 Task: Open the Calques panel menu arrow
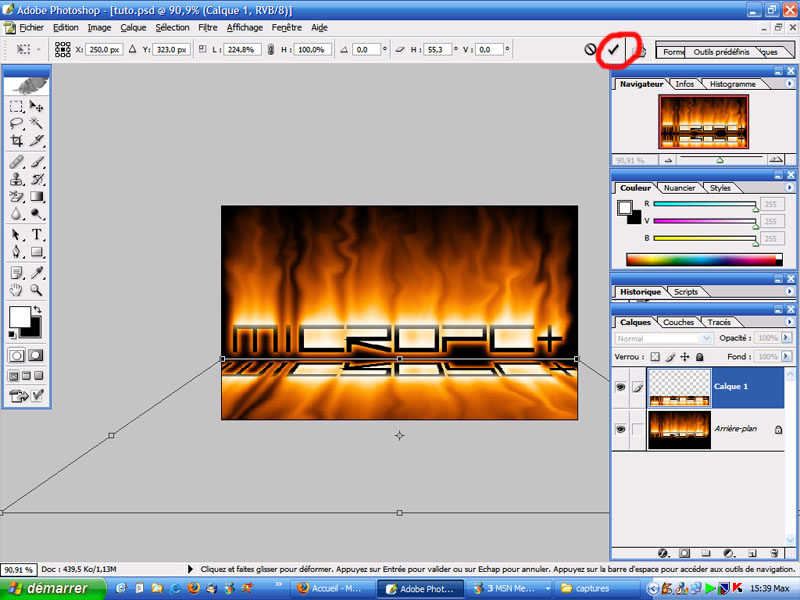point(789,322)
